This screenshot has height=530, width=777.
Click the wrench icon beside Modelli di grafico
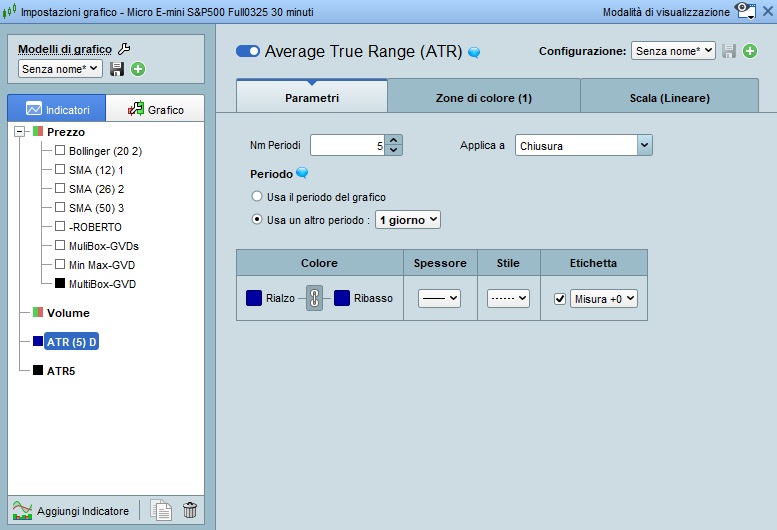[124, 48]
